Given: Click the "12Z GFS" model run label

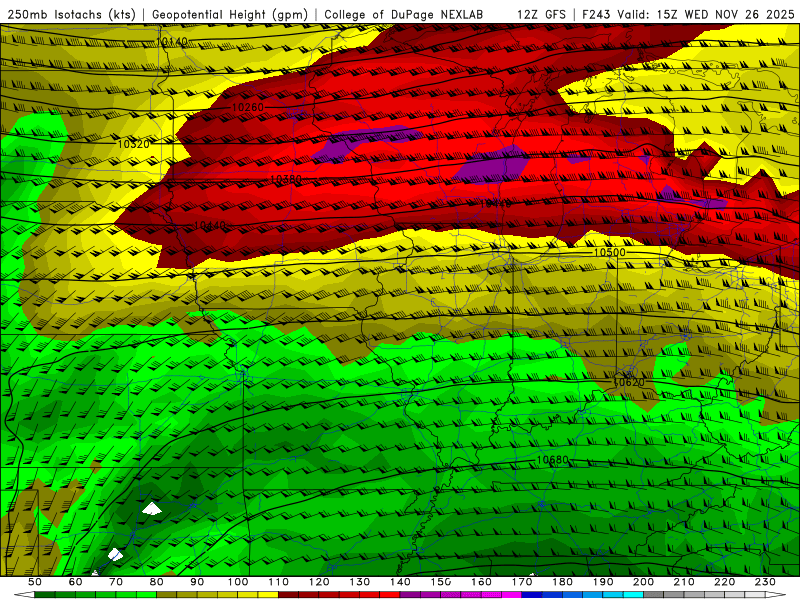Looking at the screenshot, I should (x=541, y=14).
